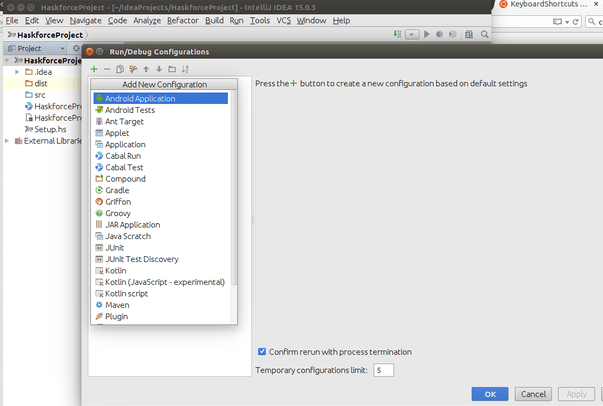Viewport: 603px width, 406px height.
Task: Choose Groovy configuration
Action: (161, 213)
